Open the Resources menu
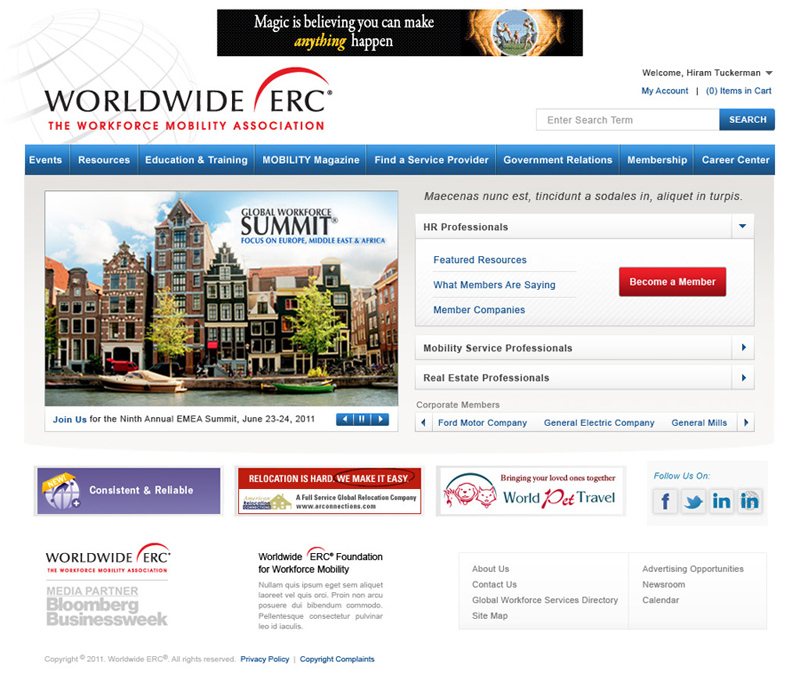800x682 pixels. point(104,160)
